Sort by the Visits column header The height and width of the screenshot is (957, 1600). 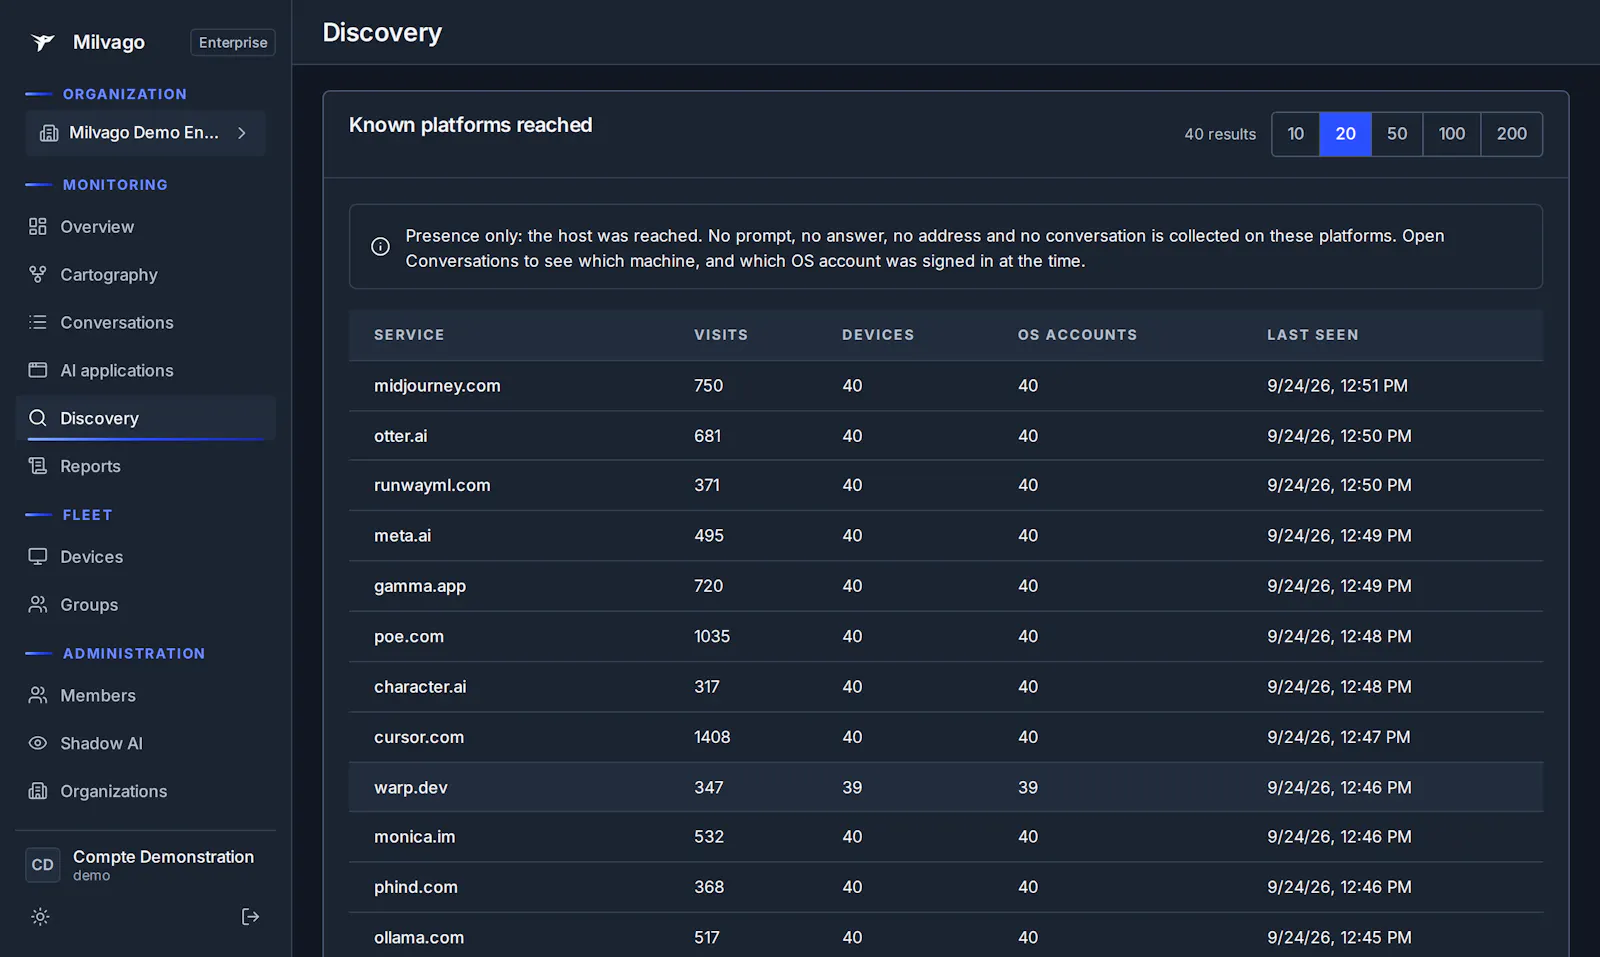coord(721,335)
